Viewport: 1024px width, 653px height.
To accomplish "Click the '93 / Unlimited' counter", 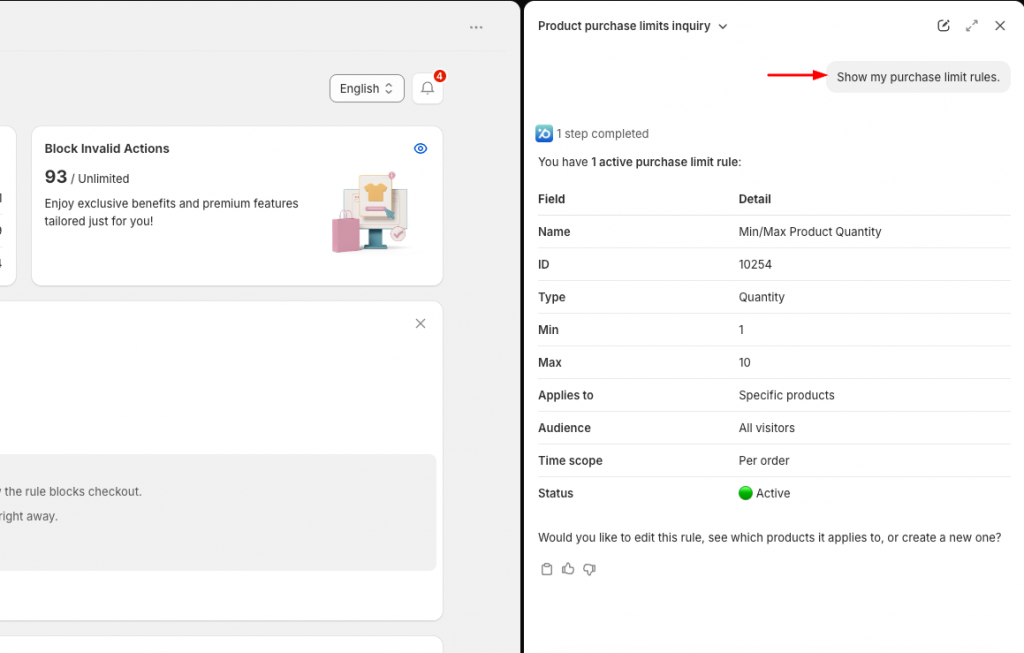I will (x=87, y=177).
